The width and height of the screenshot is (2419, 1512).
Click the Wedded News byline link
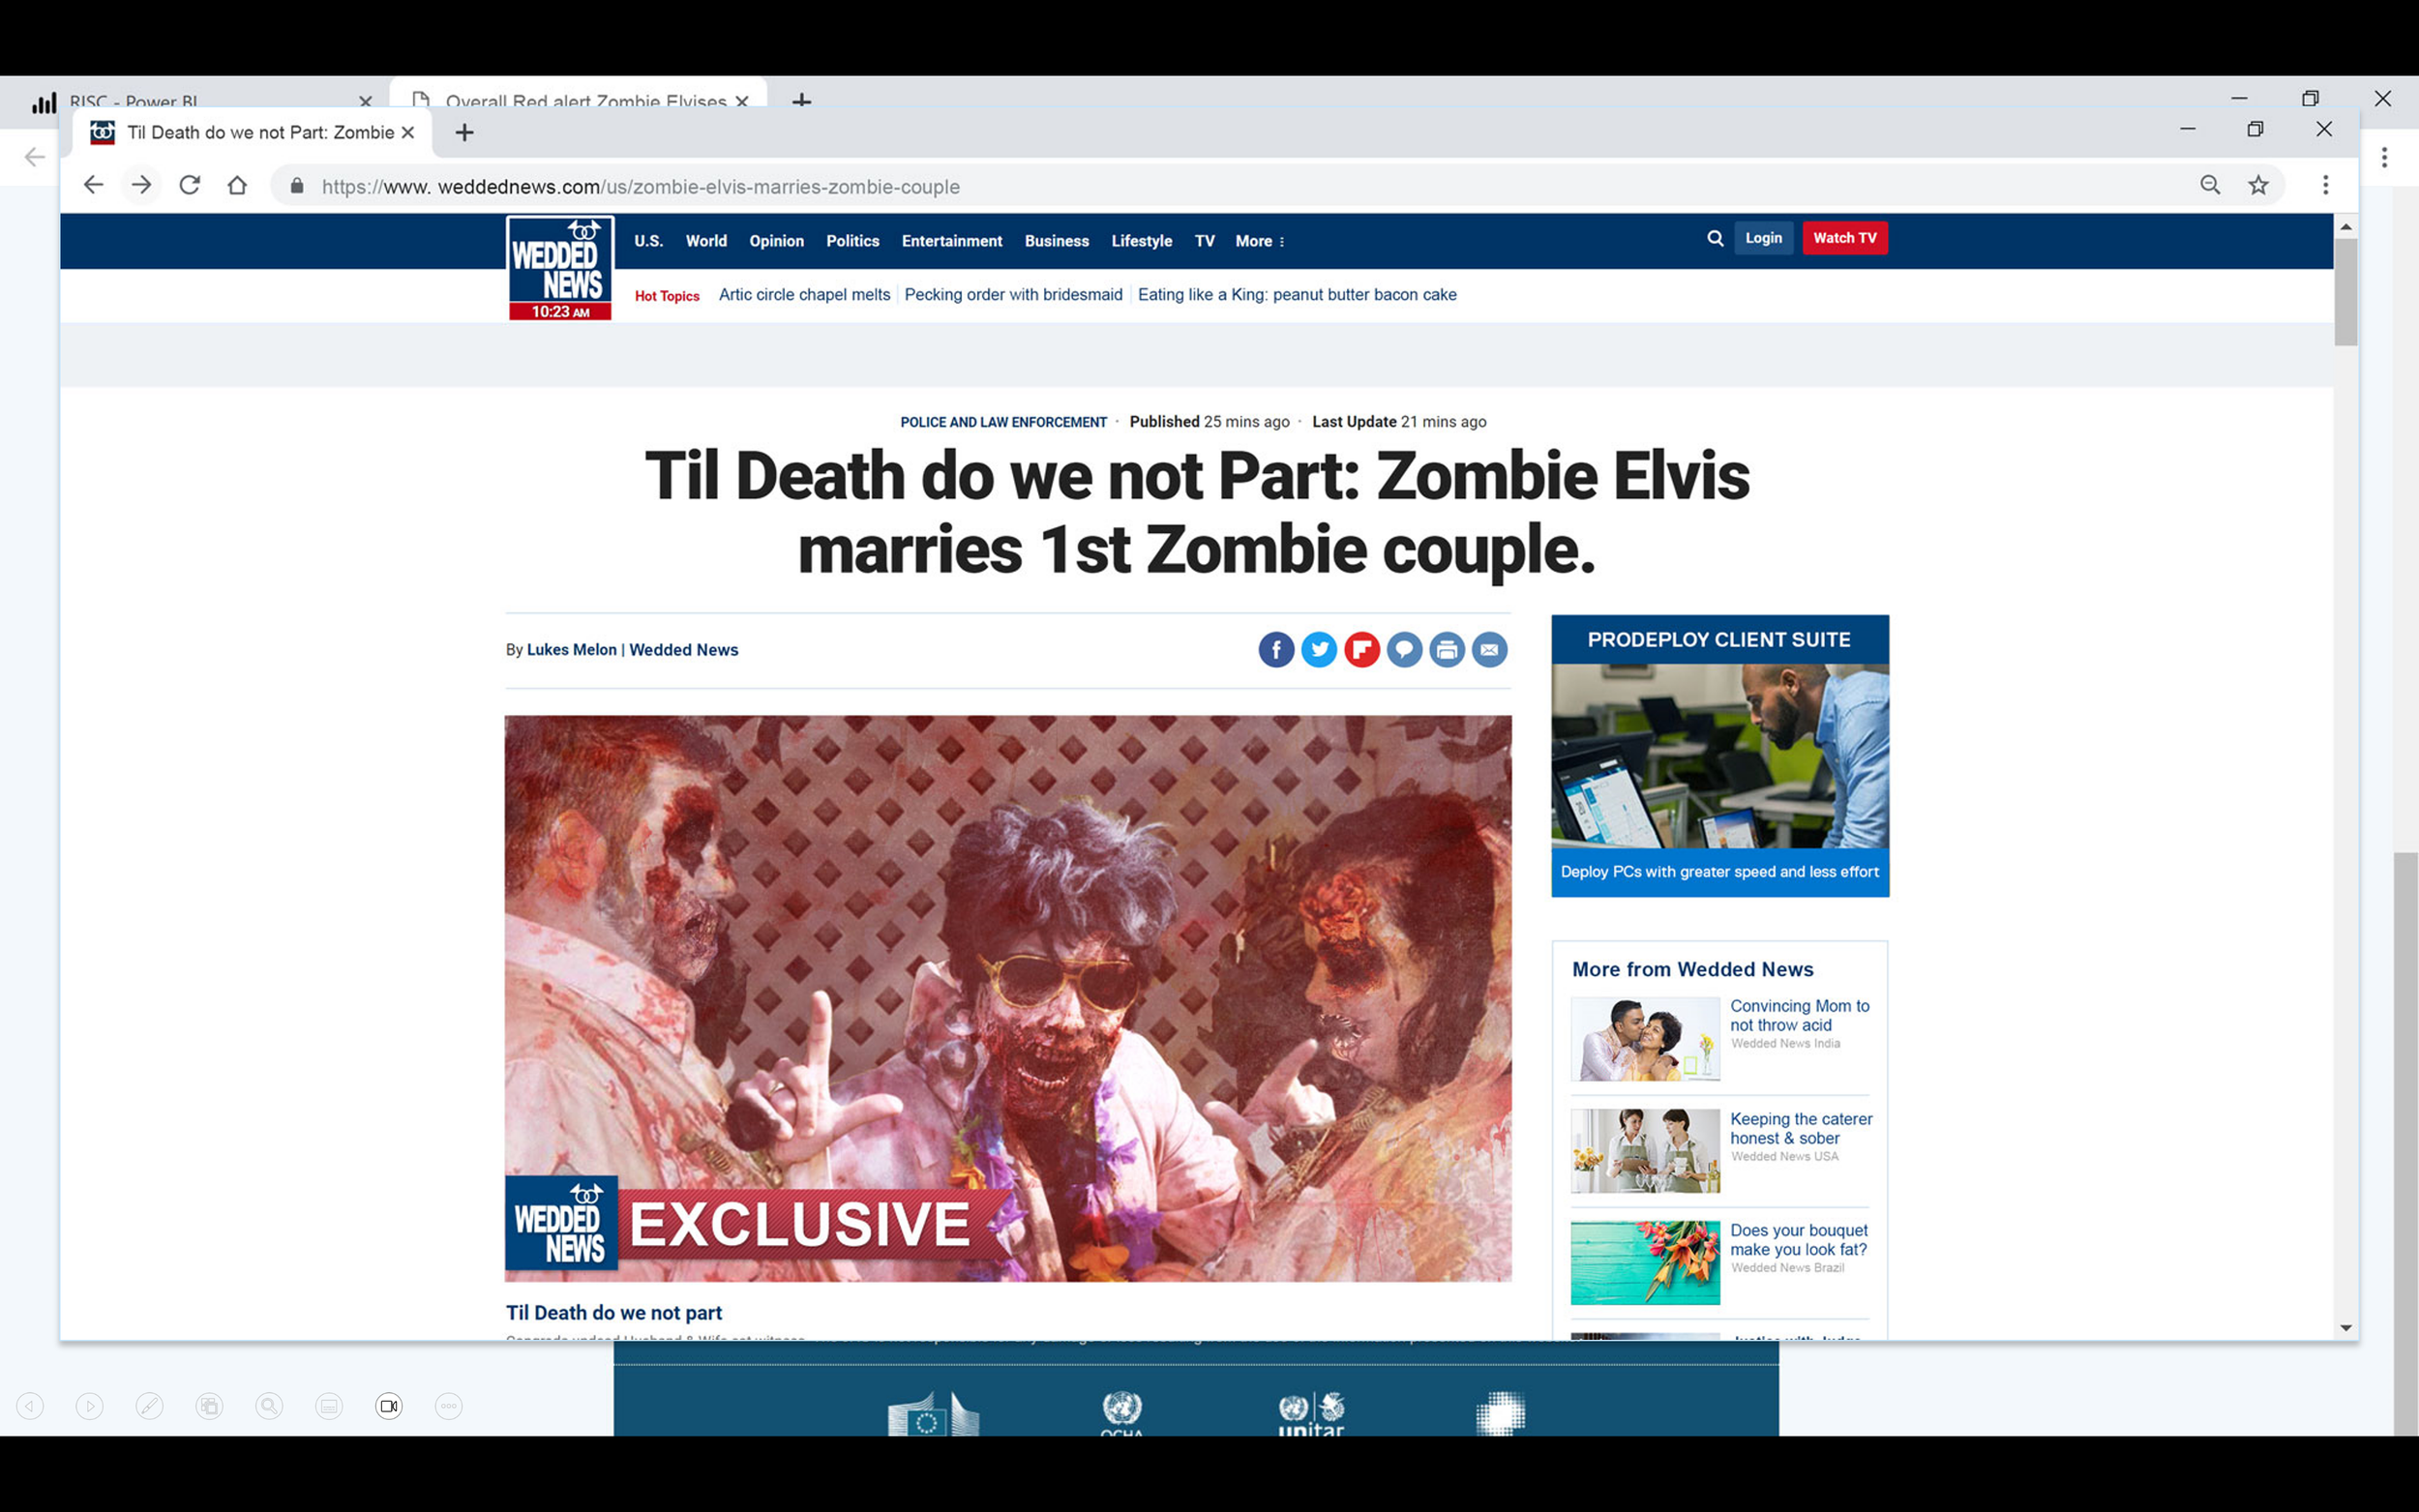683,650
